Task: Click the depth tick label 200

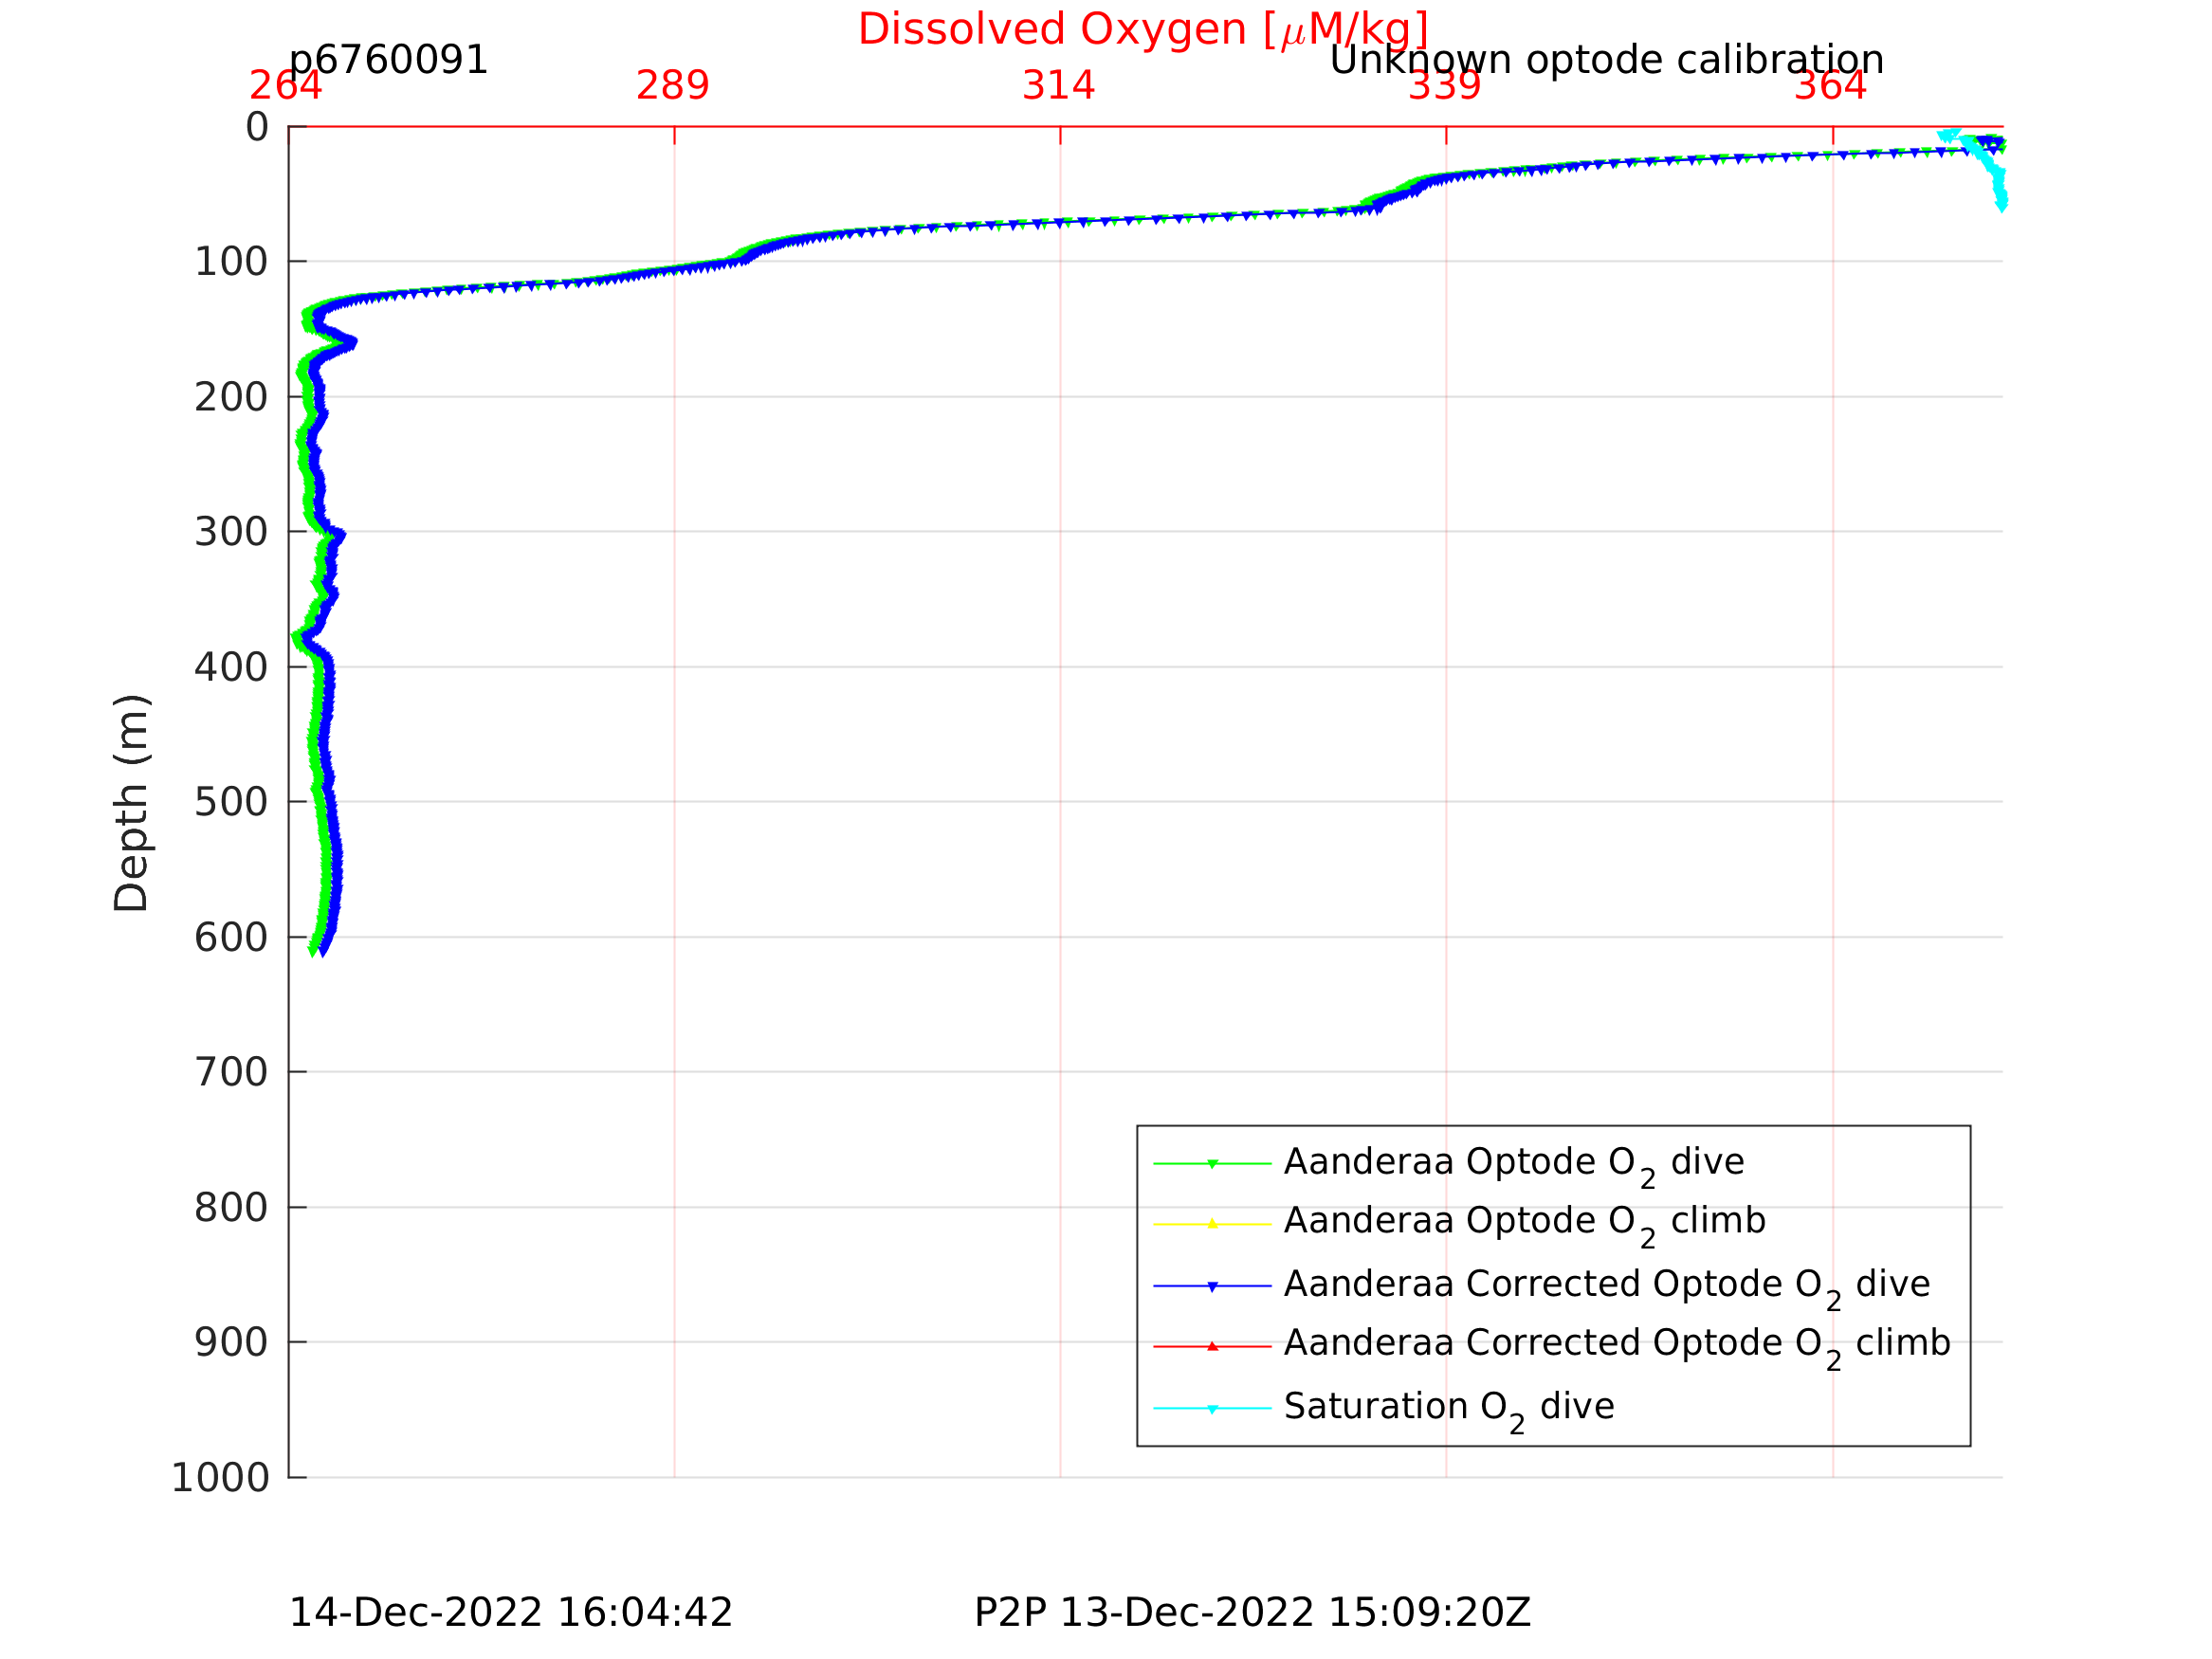Action: click(x=231, y=398)
